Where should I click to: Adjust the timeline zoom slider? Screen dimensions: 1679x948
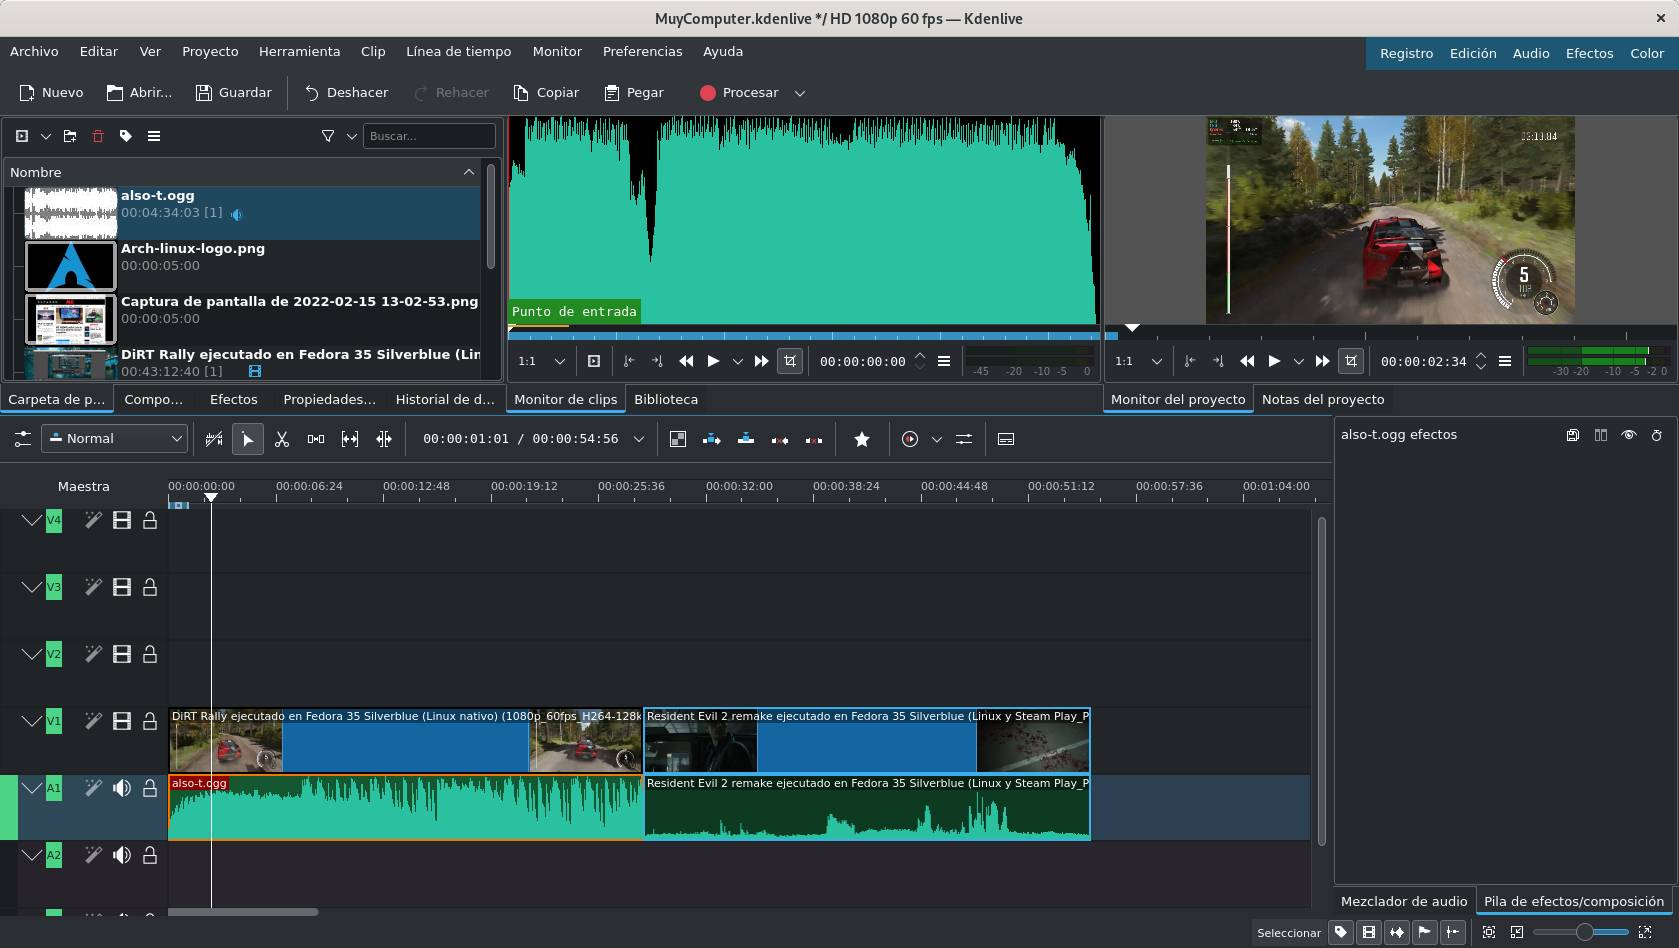1584,932
